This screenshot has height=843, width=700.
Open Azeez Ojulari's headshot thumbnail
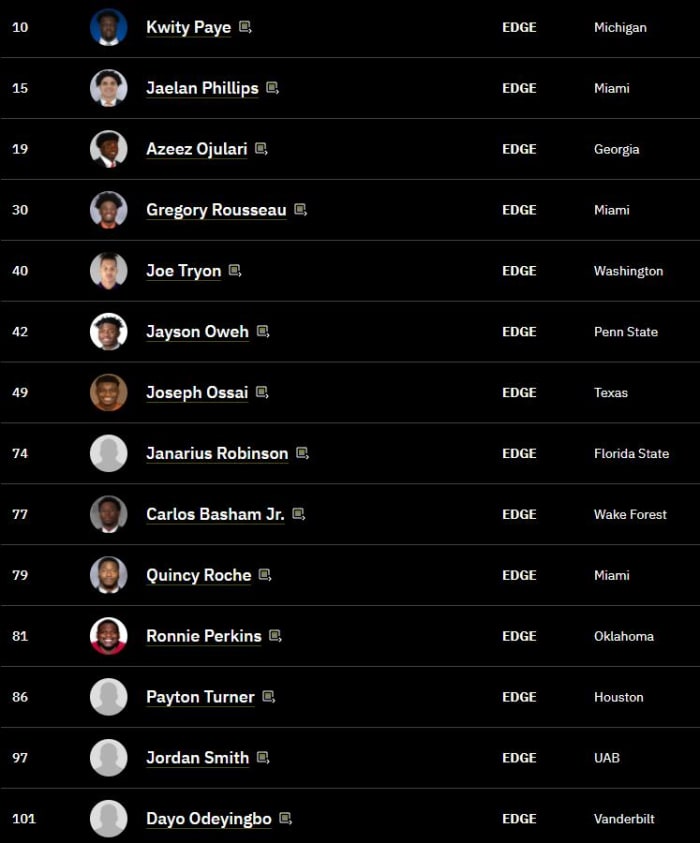pos(108,149)
